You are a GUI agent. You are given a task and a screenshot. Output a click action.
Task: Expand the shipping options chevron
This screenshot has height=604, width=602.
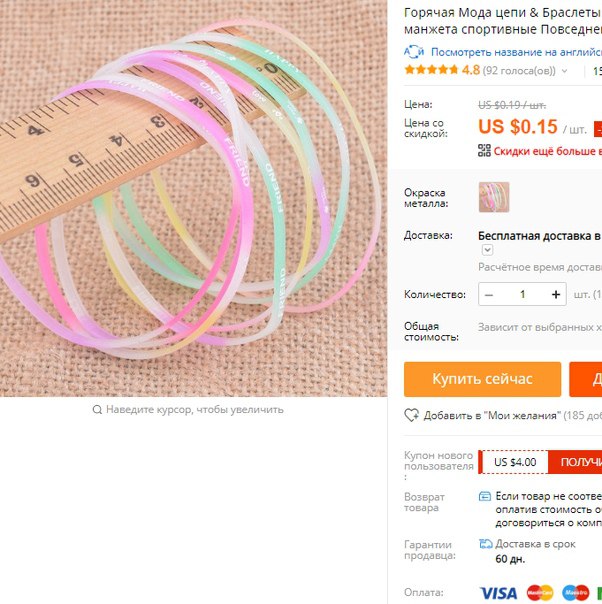487,250
